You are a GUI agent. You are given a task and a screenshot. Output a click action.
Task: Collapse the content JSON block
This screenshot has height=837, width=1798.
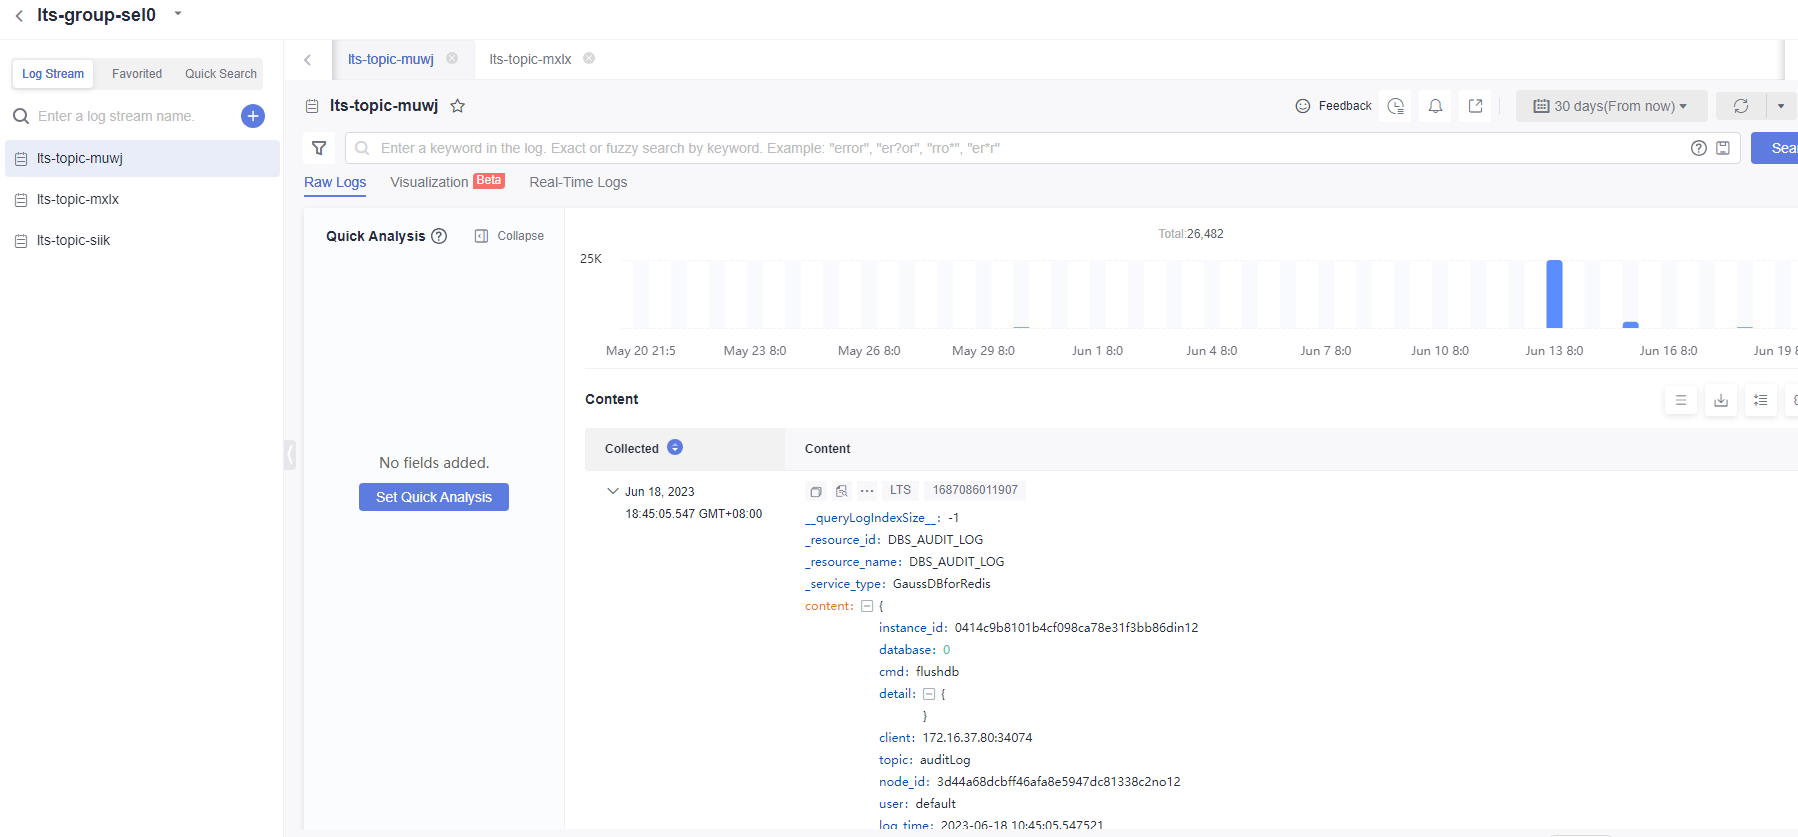(867, 606)
